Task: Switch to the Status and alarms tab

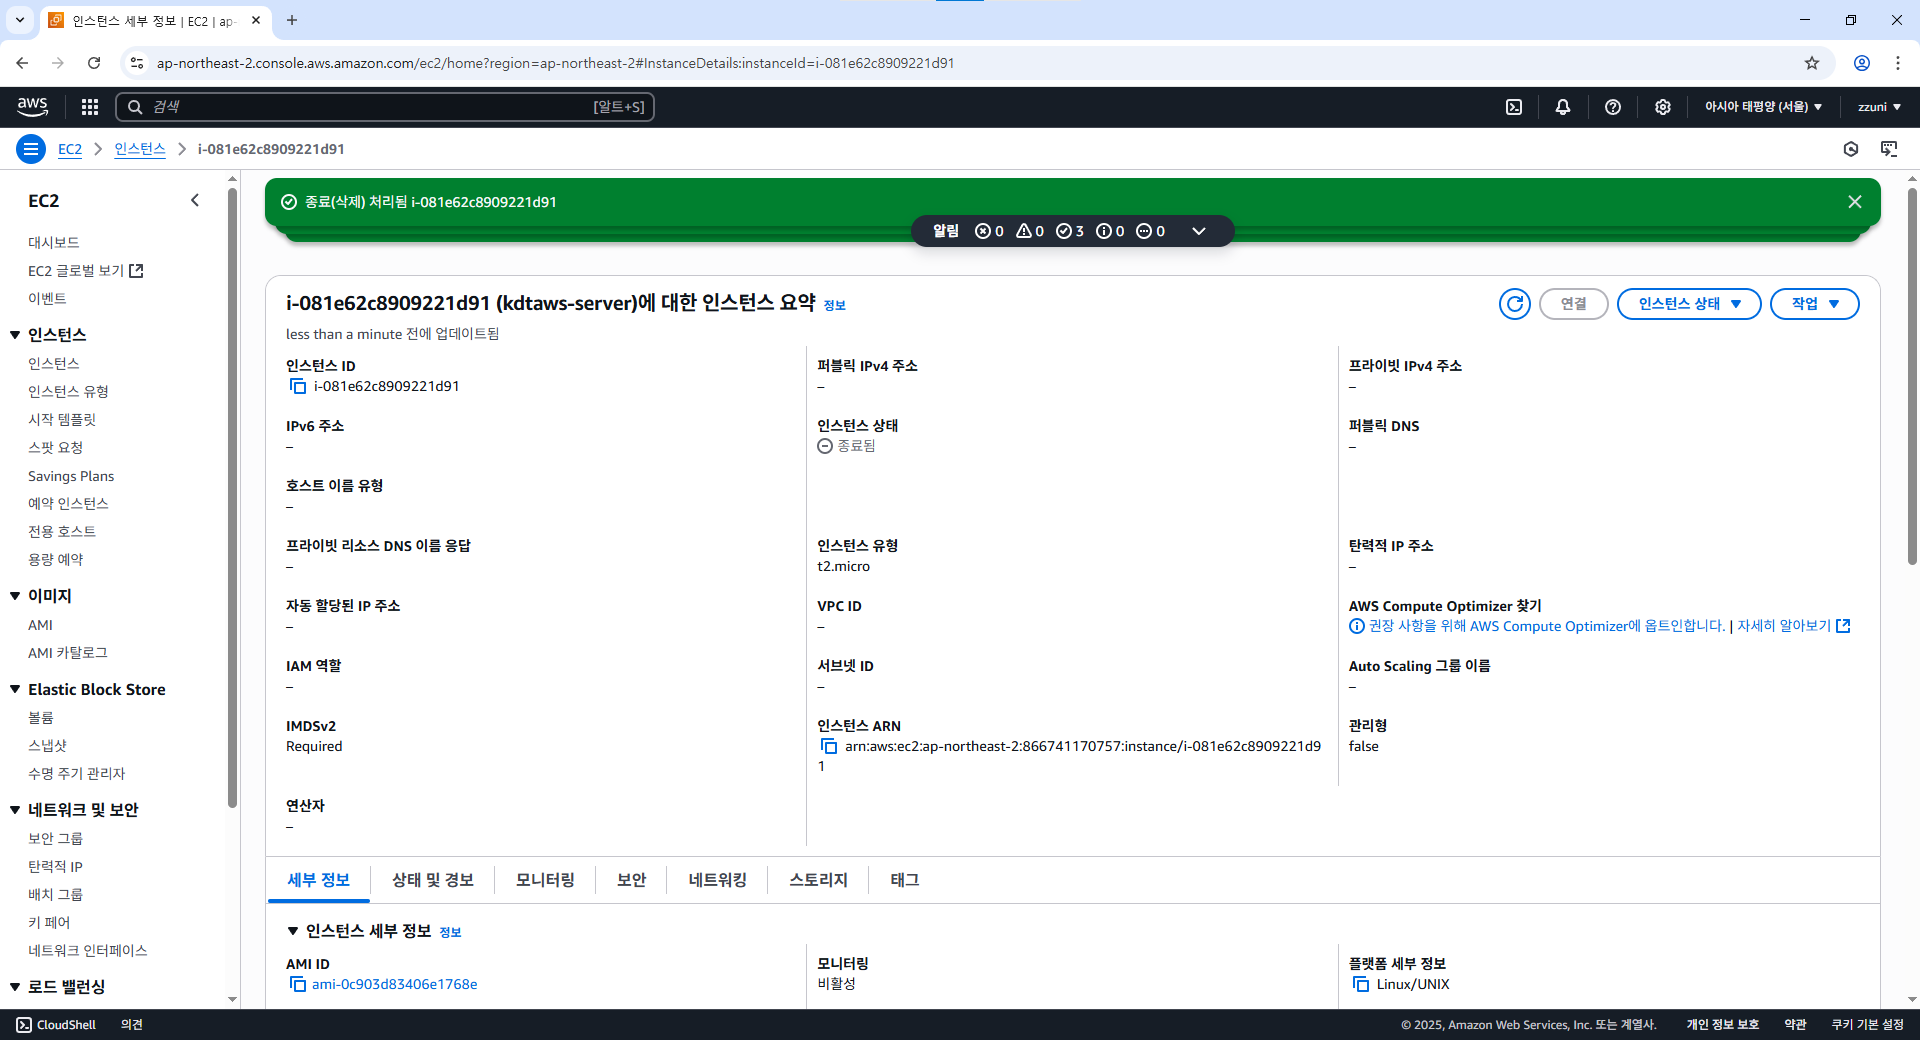Action: (x=433, y=880)
